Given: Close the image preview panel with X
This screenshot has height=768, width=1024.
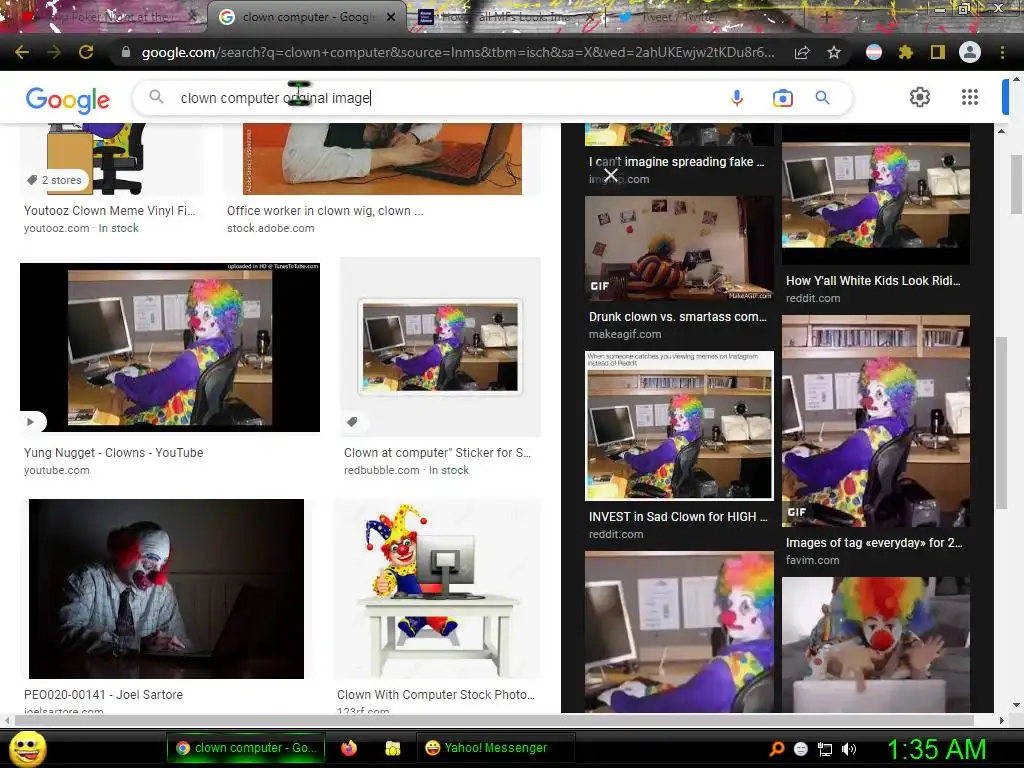Looking at the screenshot, I should point(611,174).
